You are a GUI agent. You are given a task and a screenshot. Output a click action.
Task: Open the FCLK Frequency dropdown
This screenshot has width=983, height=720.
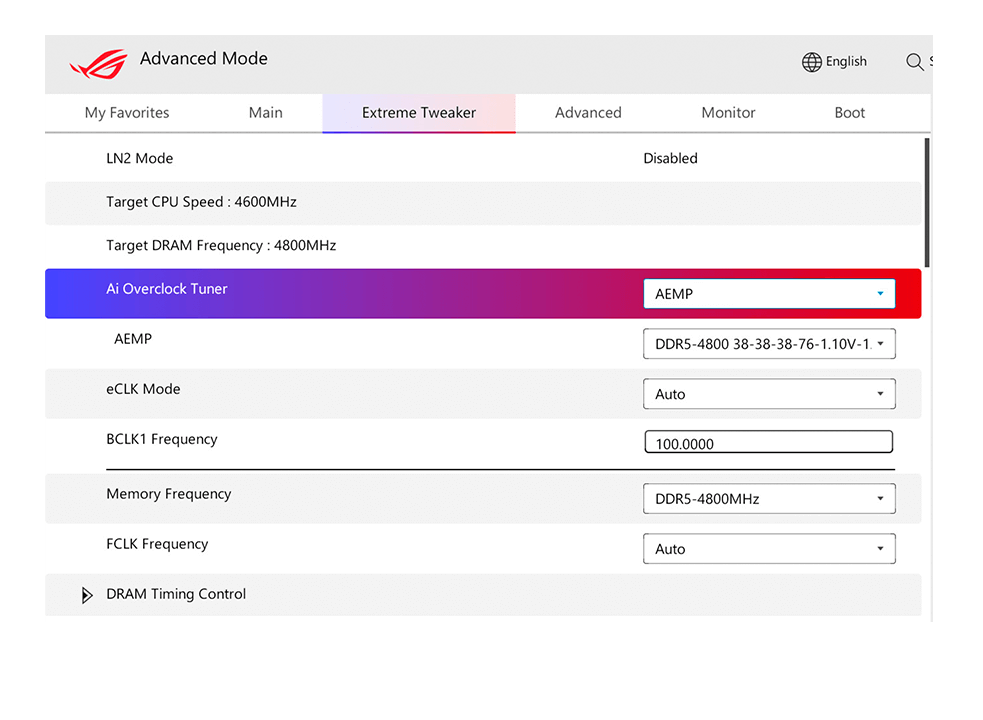point(768,549)
